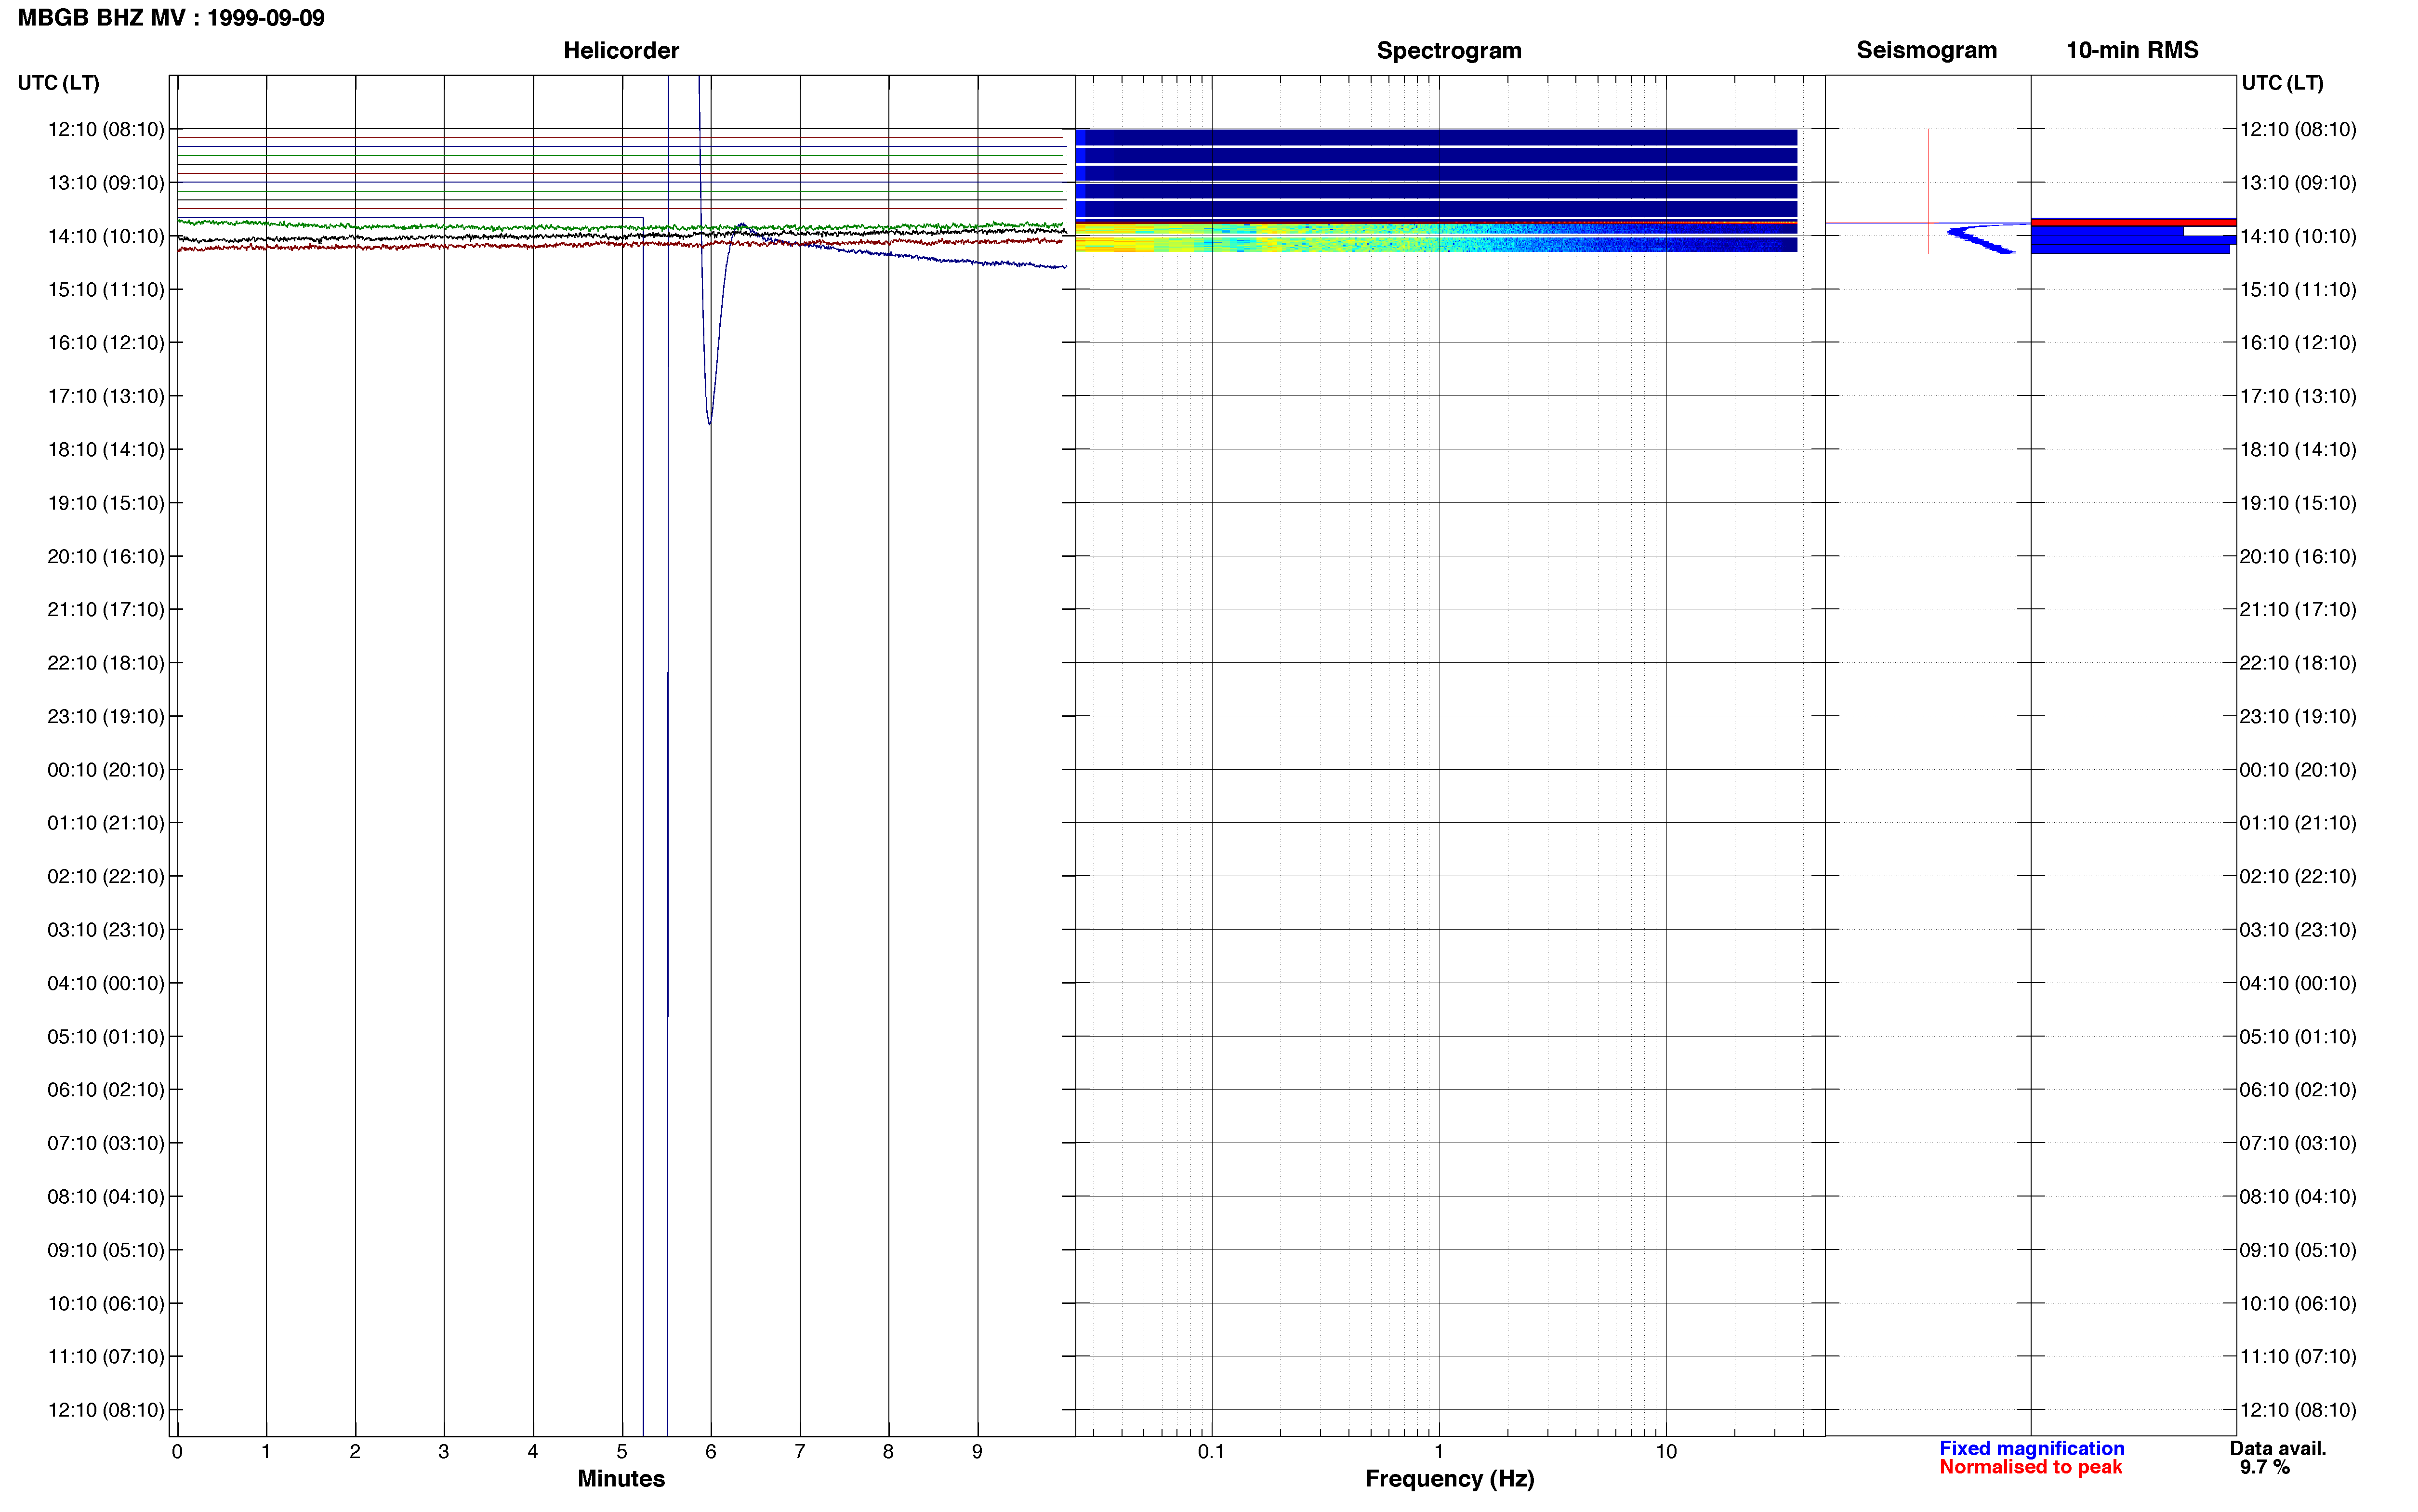The image size is (2418, 1512).
Task: Click the 5 tick on the Minutes axis
Action: [x=622, y=1451]
